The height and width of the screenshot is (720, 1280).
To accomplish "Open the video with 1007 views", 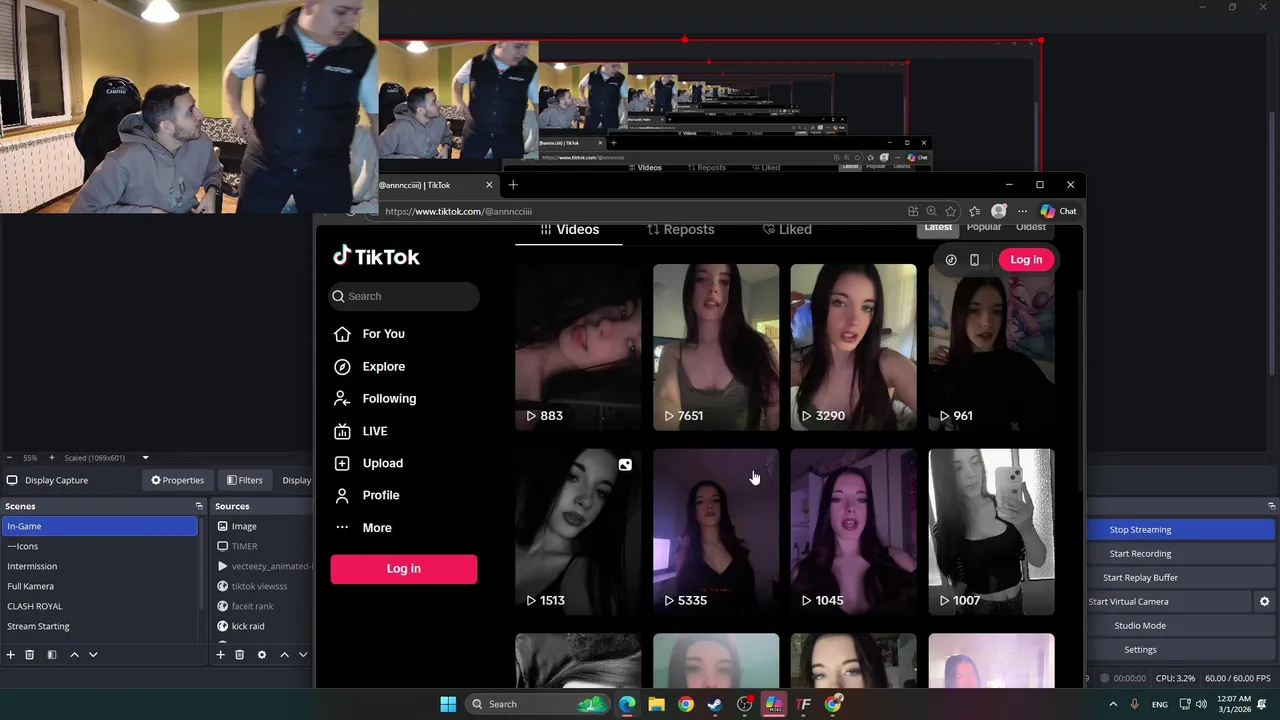I will click(991, 532).
